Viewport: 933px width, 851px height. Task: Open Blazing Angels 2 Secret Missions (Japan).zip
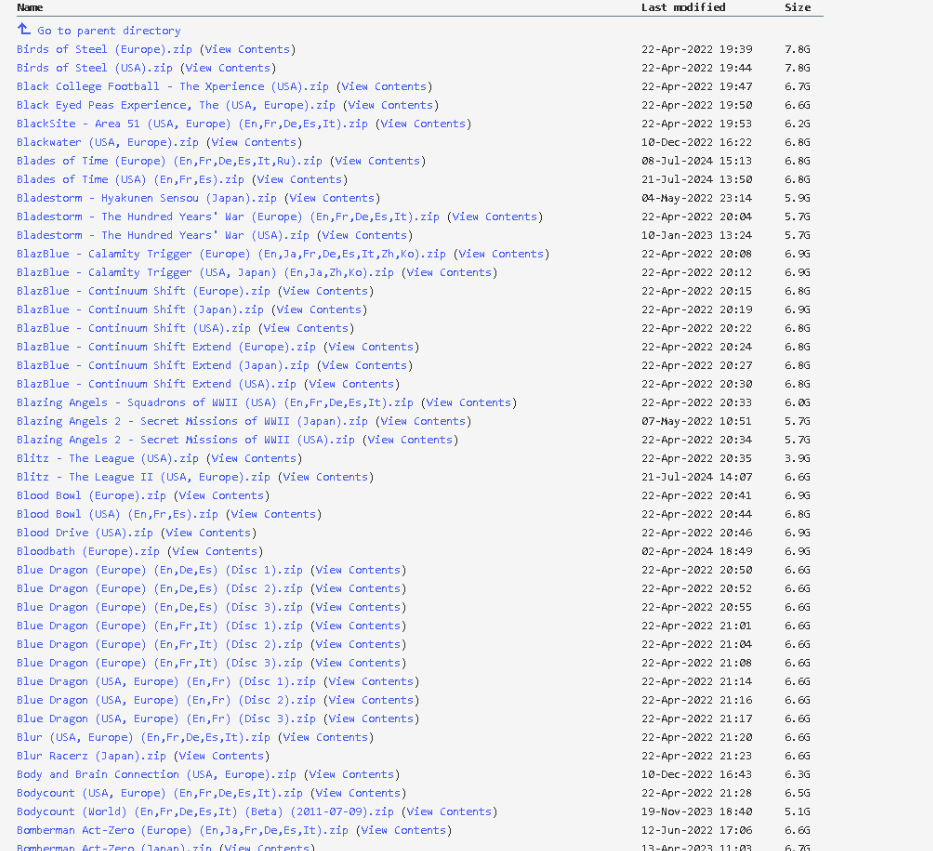(x=192, y=421)
